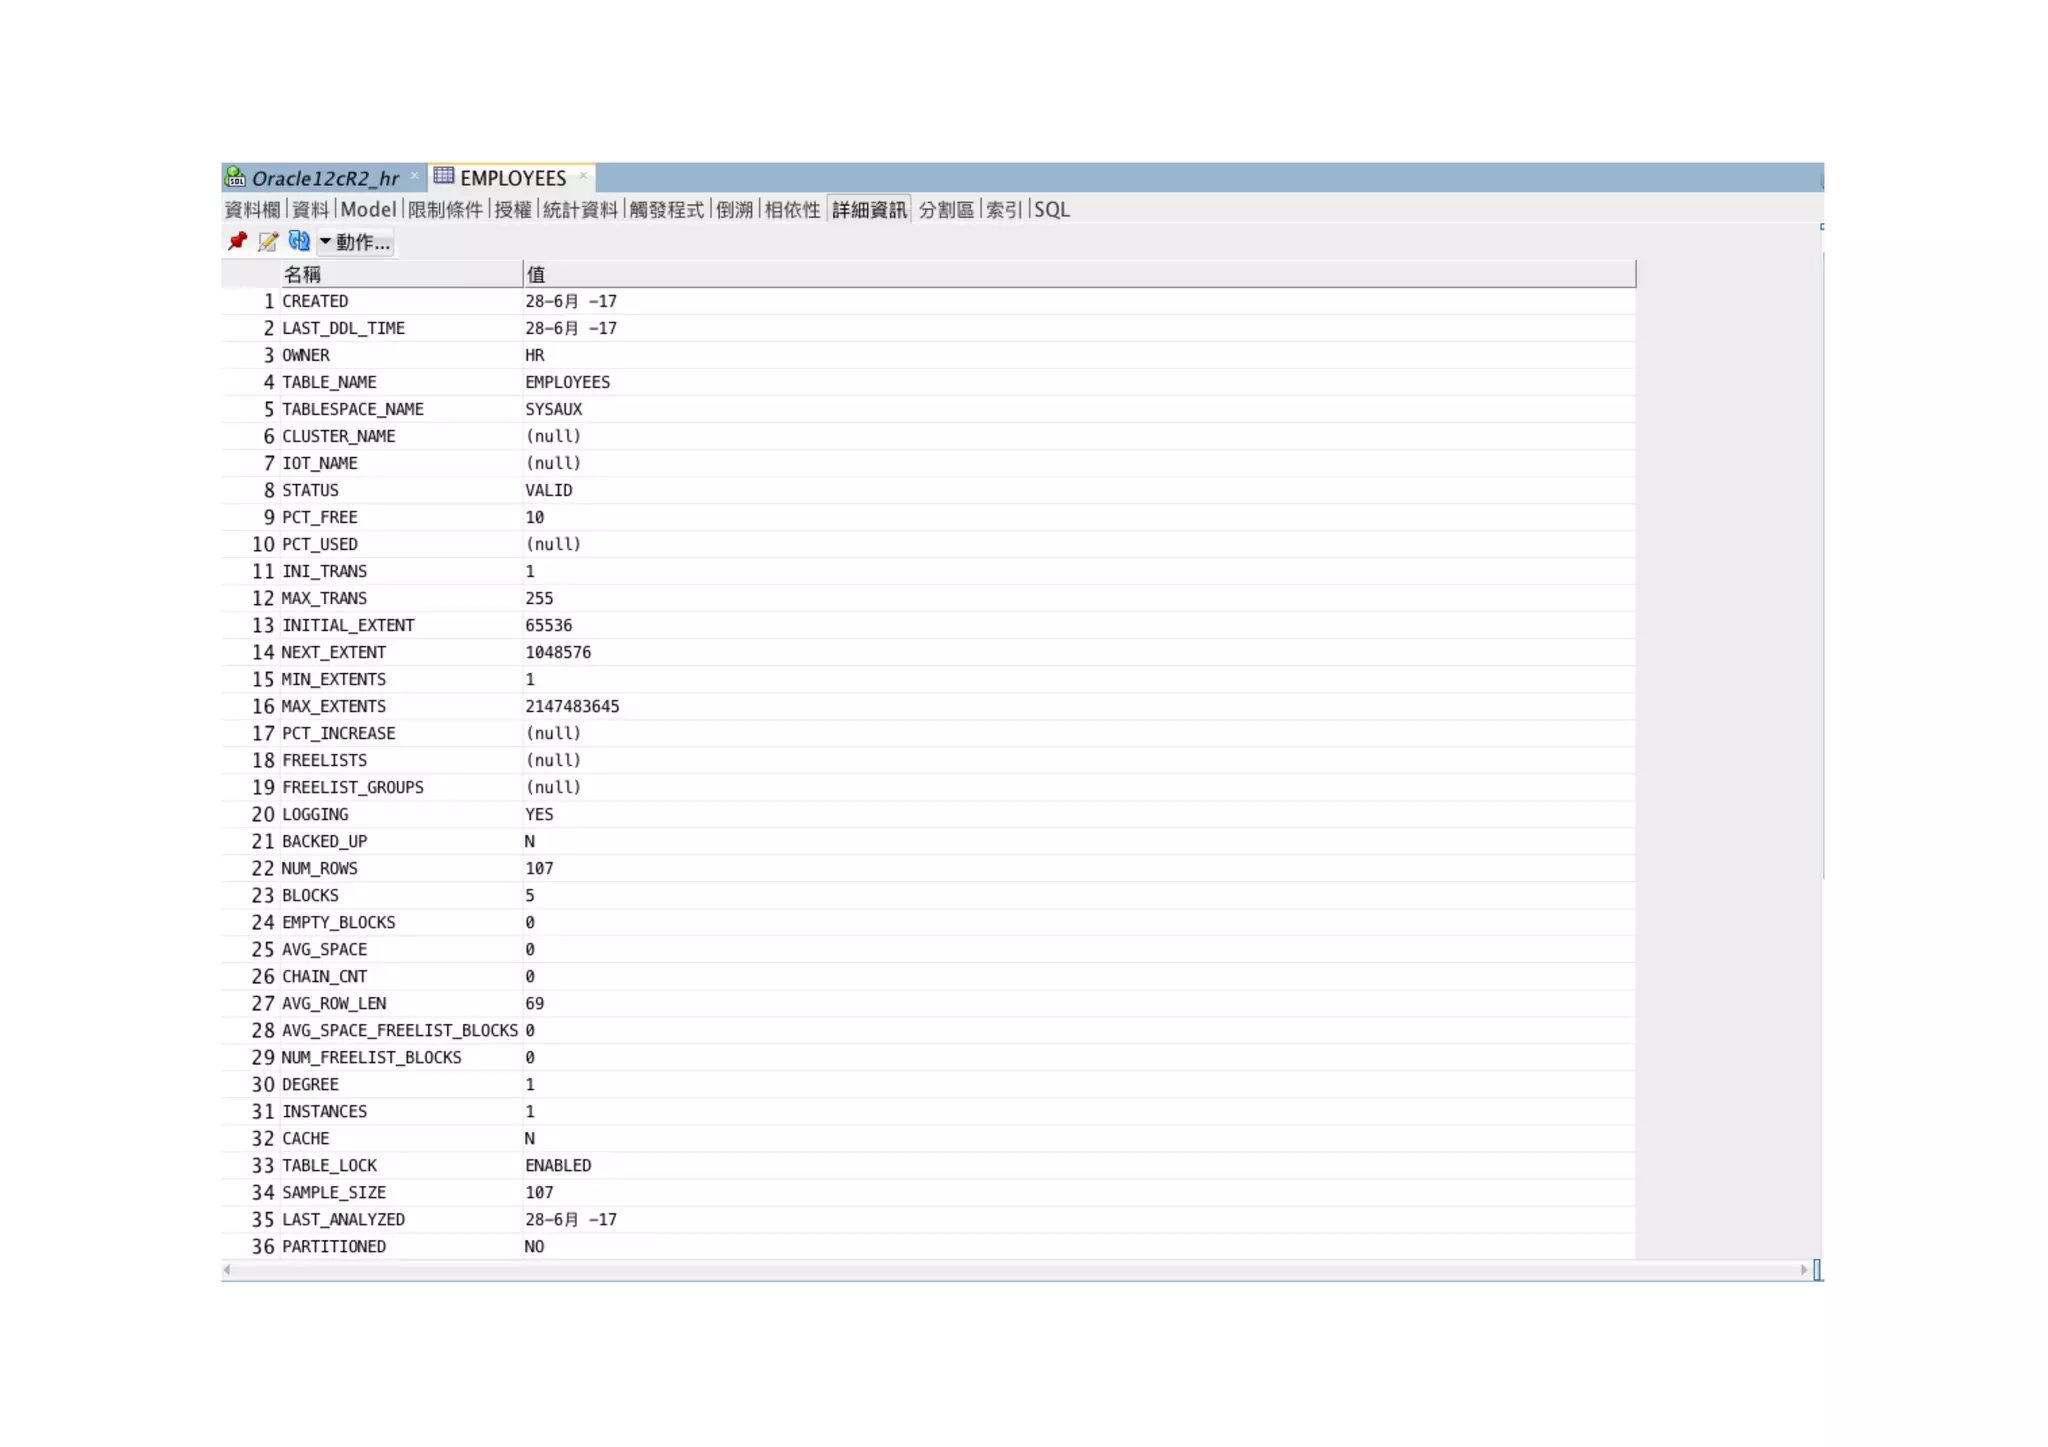The height and width of the screenshot is (1447, 2048).
Task: Click the red pushpin freeze view icon
Action: tap(237, 241)
